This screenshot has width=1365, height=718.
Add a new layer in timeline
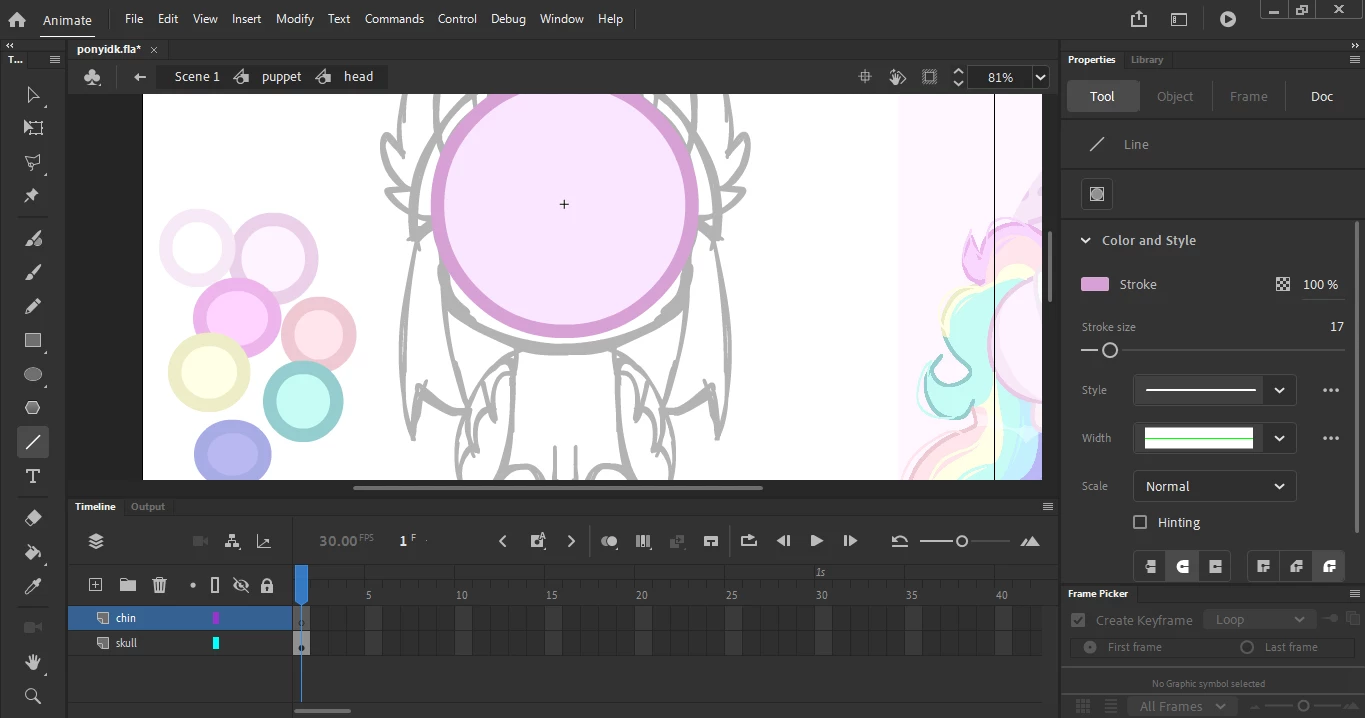coord(96,585)
